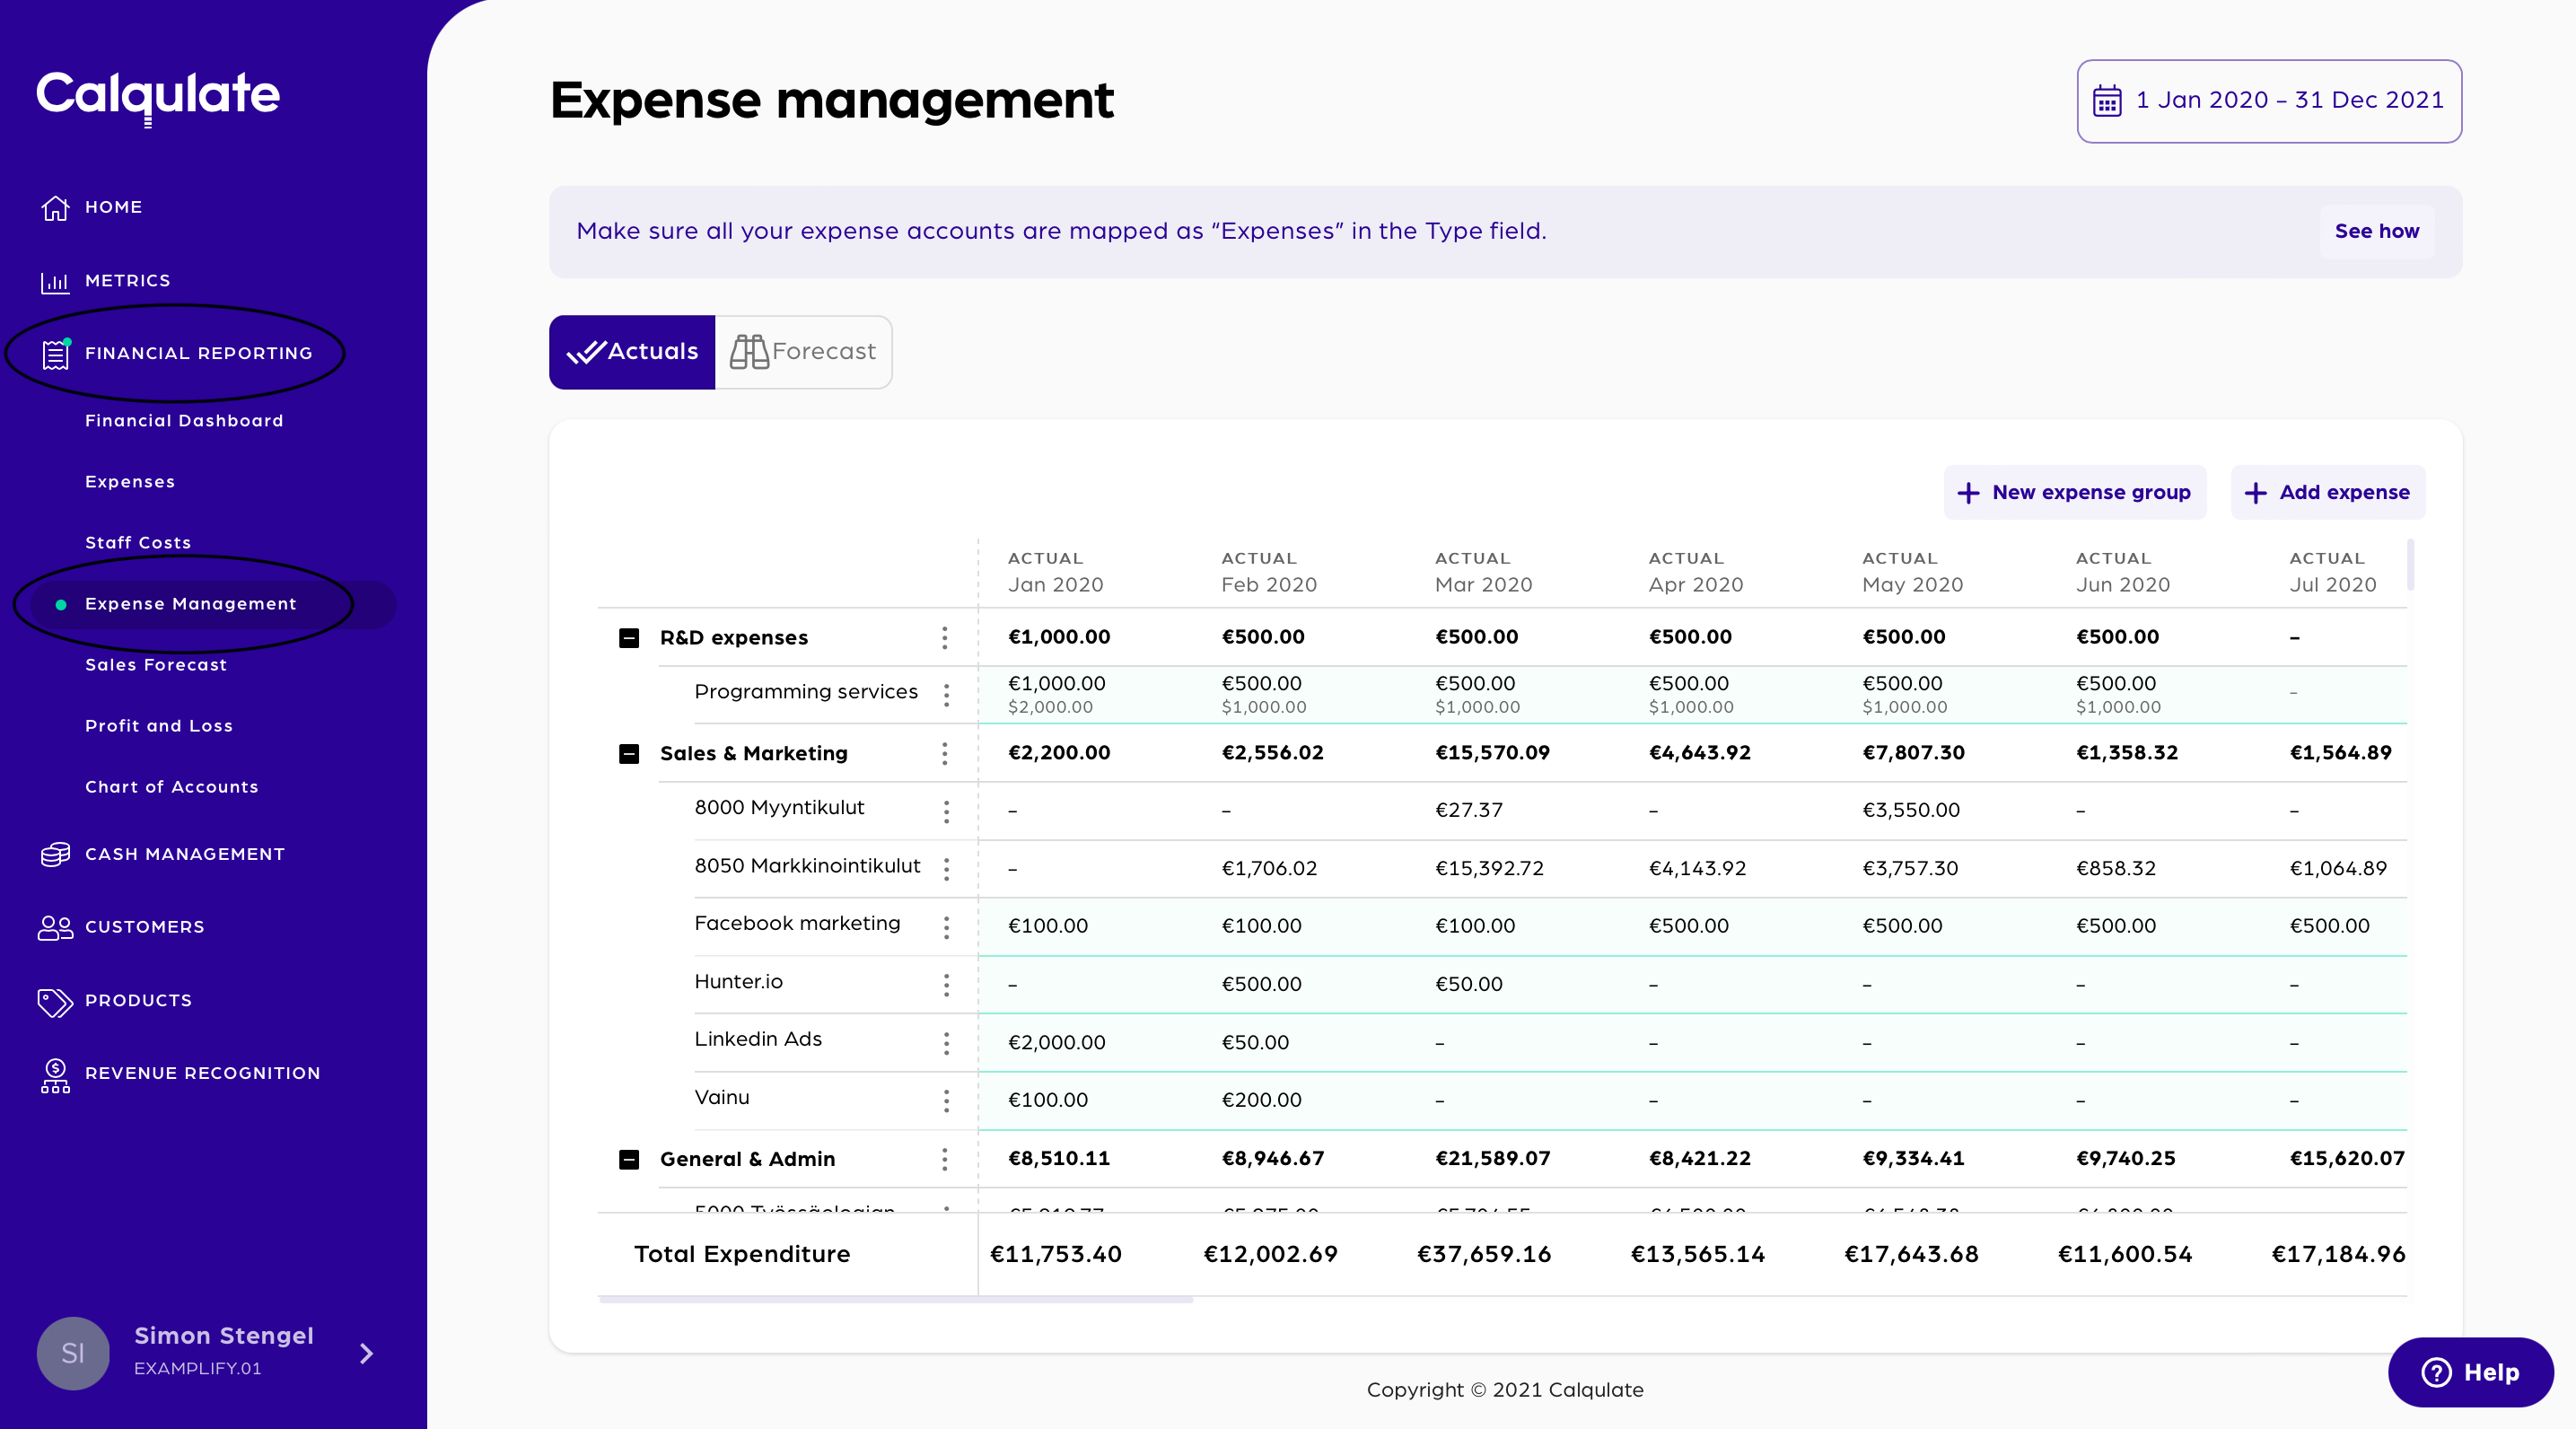
Task: Open three-dot menu for Facebook marketing
Action: (x=946, y=926)
